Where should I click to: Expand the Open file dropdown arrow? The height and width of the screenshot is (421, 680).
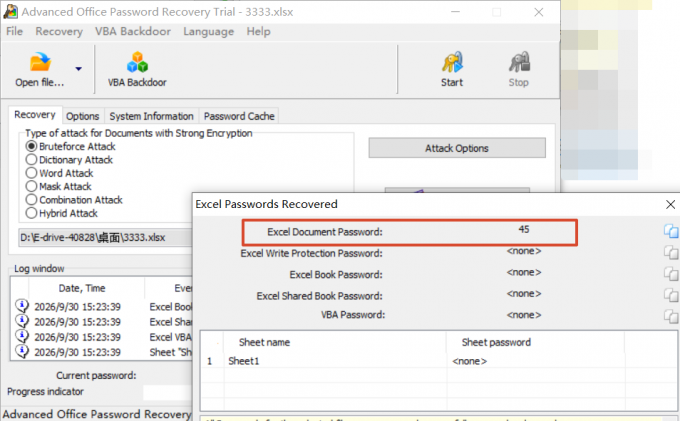click(78, 69)
